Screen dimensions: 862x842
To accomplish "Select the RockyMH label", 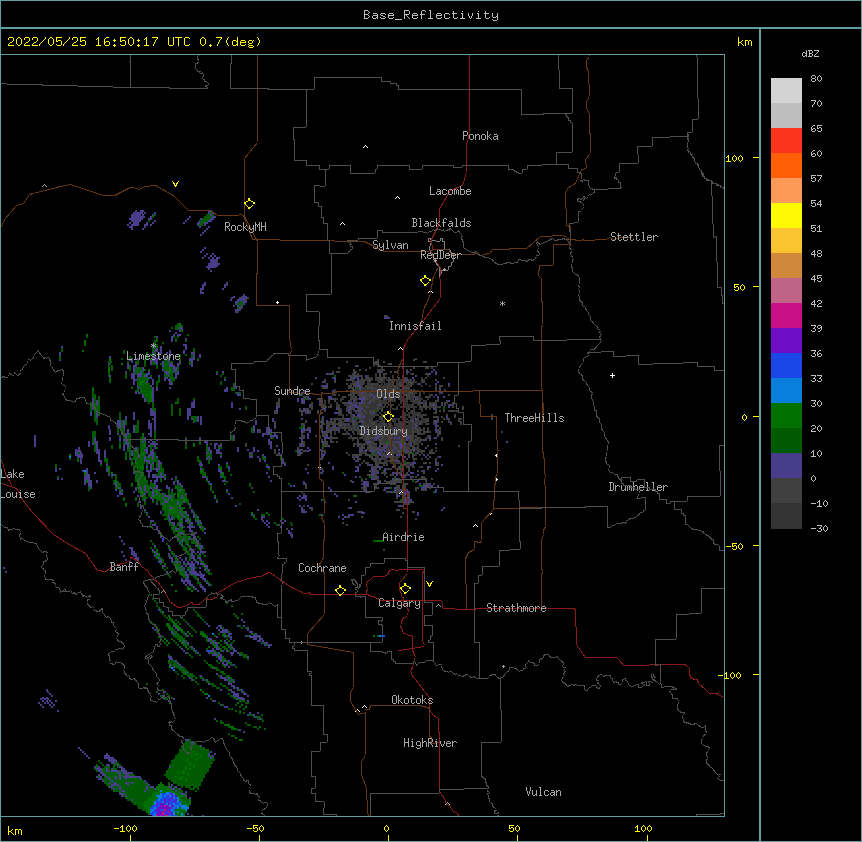I will 245,227.
